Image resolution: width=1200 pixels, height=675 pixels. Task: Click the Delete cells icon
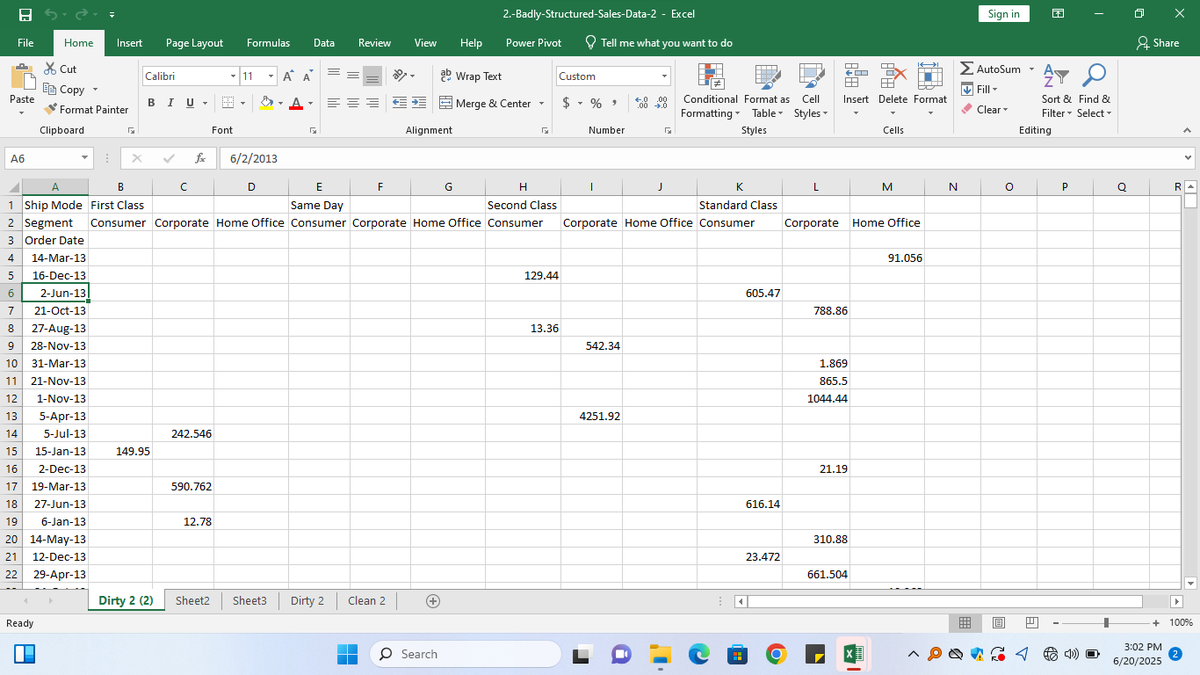coord(893,78)
